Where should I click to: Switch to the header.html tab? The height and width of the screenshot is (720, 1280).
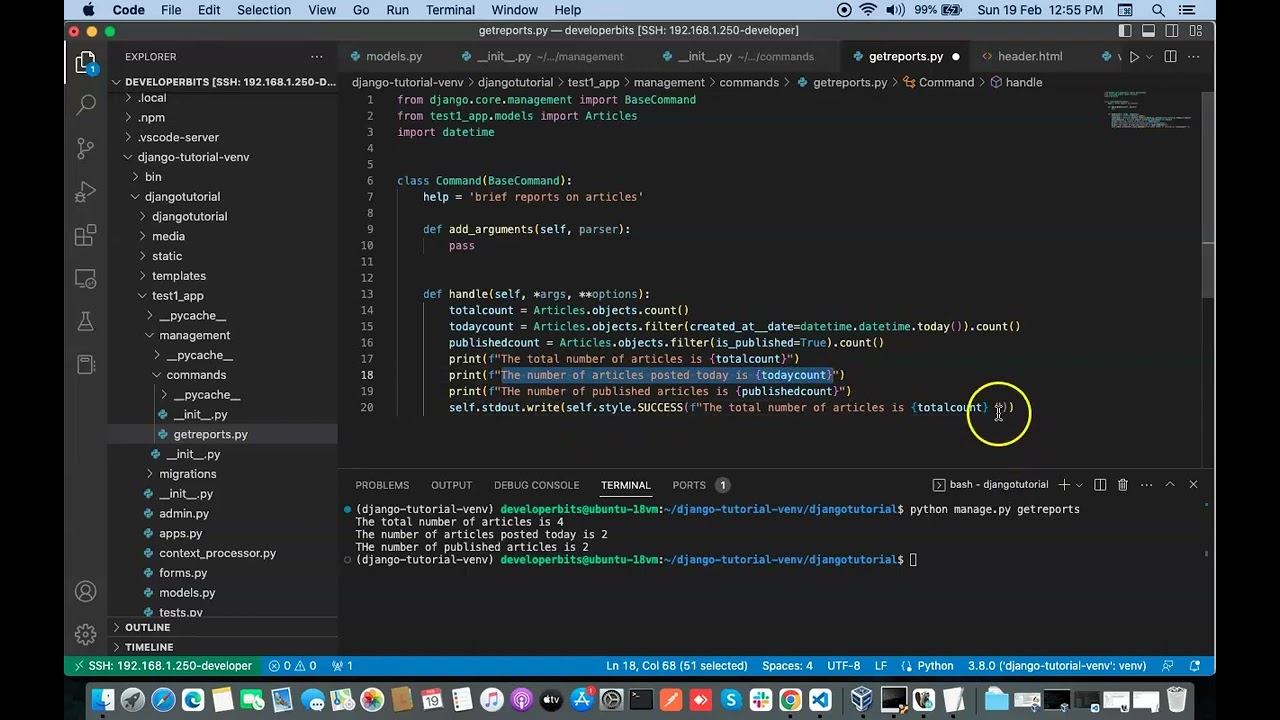[x=1029, y=57]
